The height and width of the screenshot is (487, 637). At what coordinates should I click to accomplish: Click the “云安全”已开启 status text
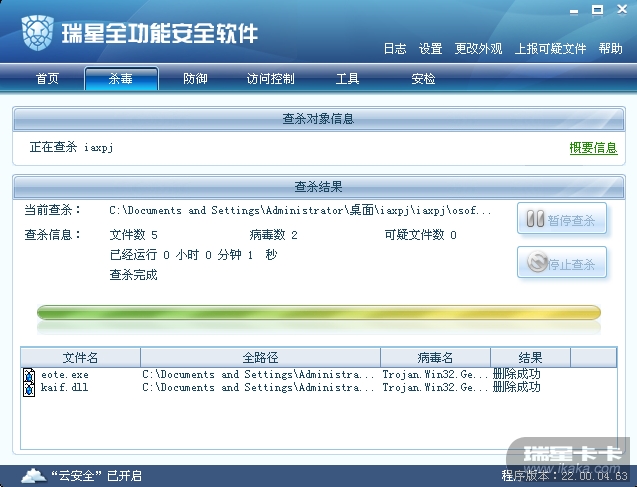pyautogui.click(x=96, y=476)
